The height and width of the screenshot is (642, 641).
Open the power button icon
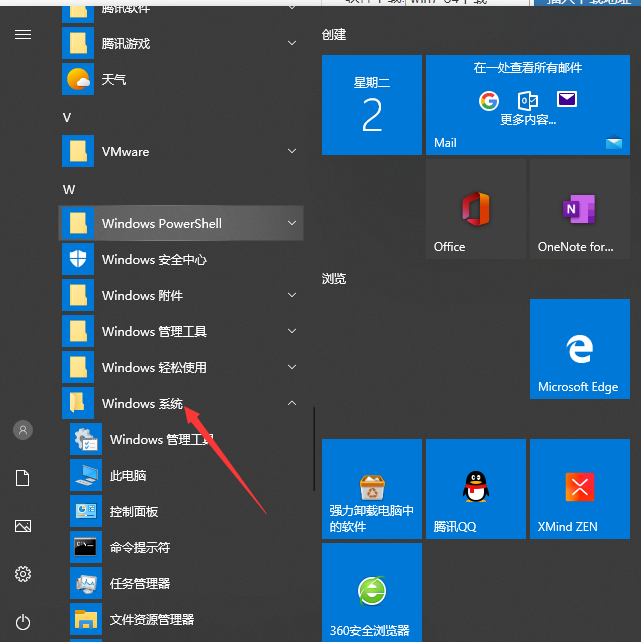(x=23, y=622)
